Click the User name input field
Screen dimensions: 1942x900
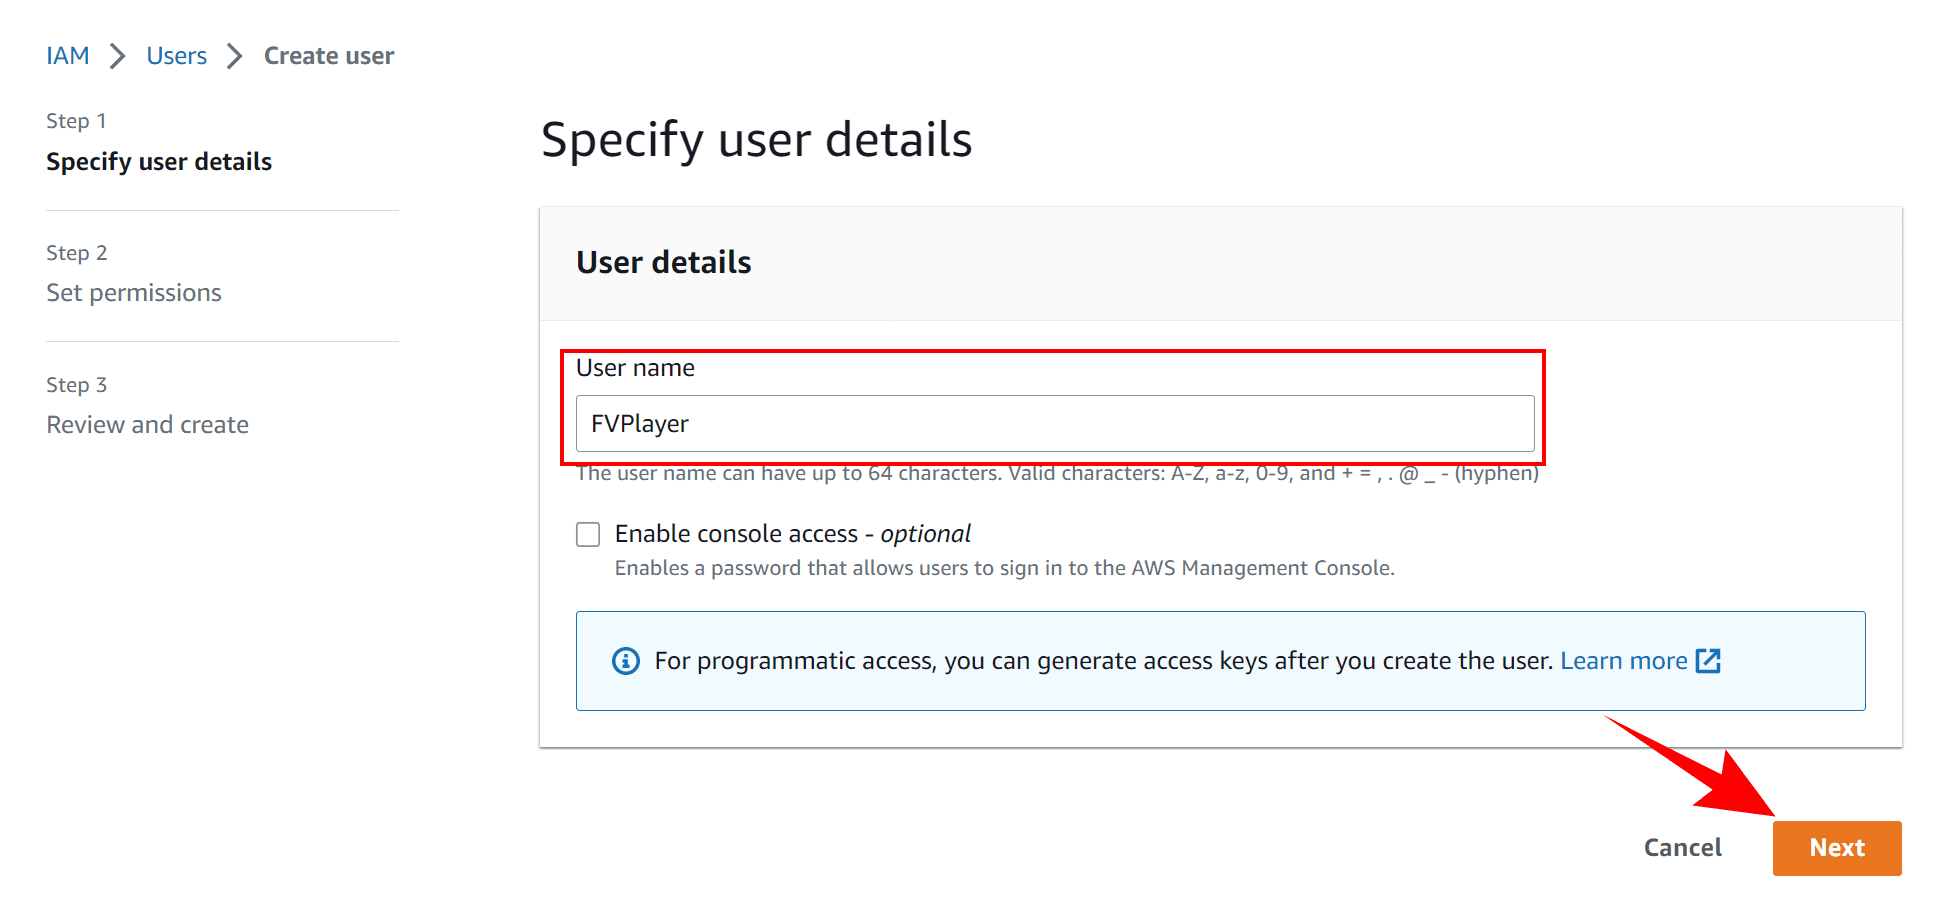pos(1055,423)
